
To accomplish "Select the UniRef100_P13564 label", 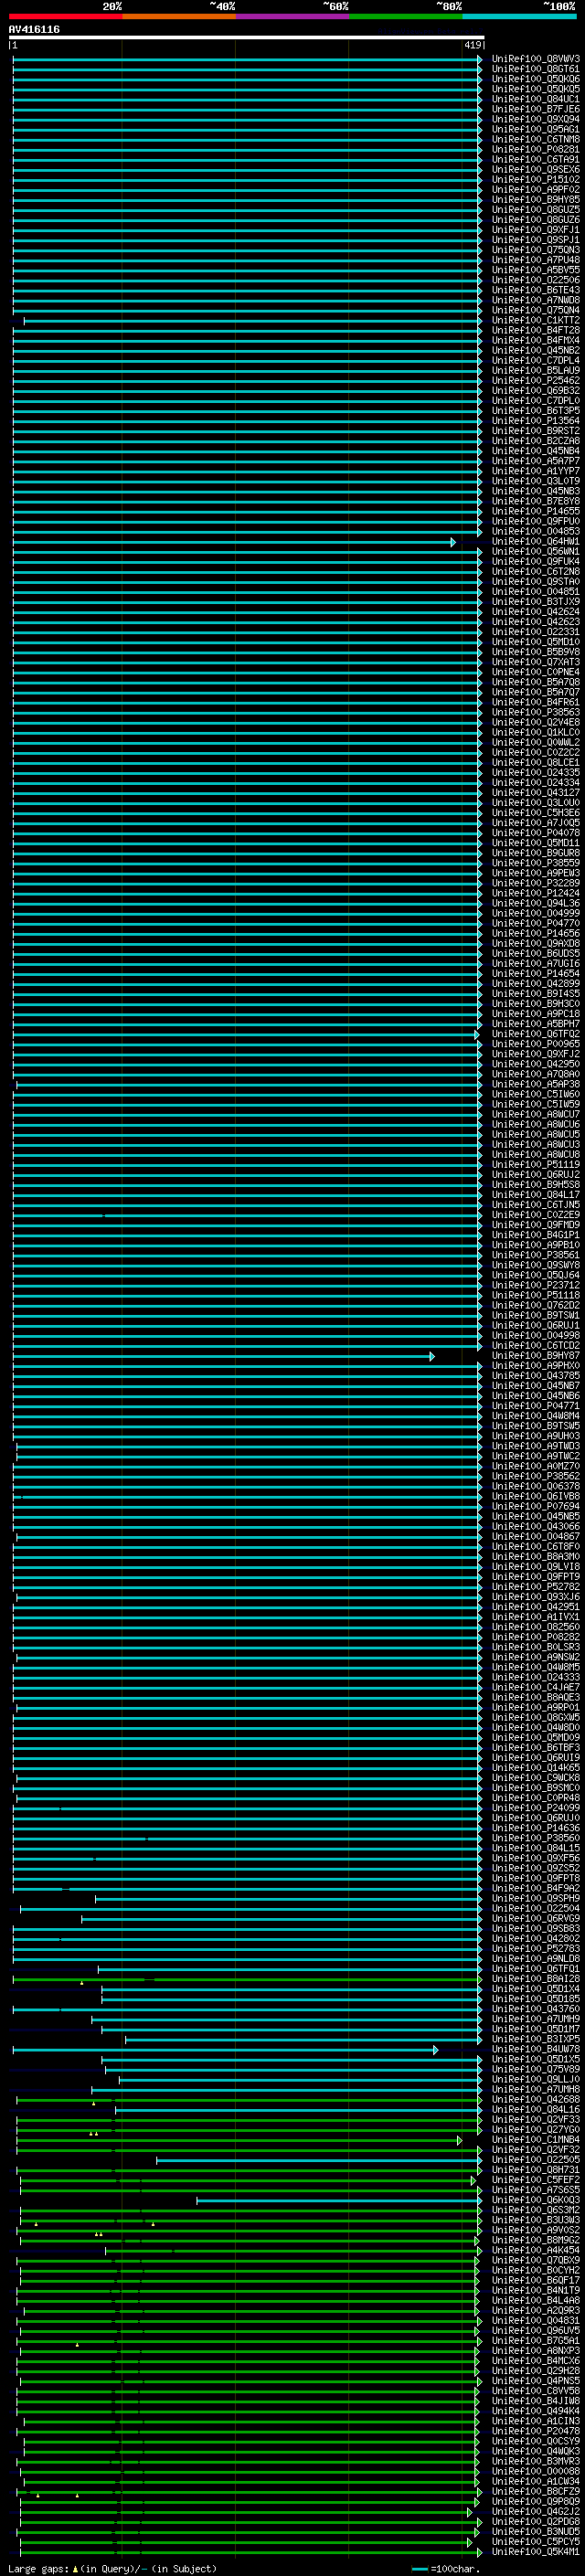I will click(x=536, y=421).
